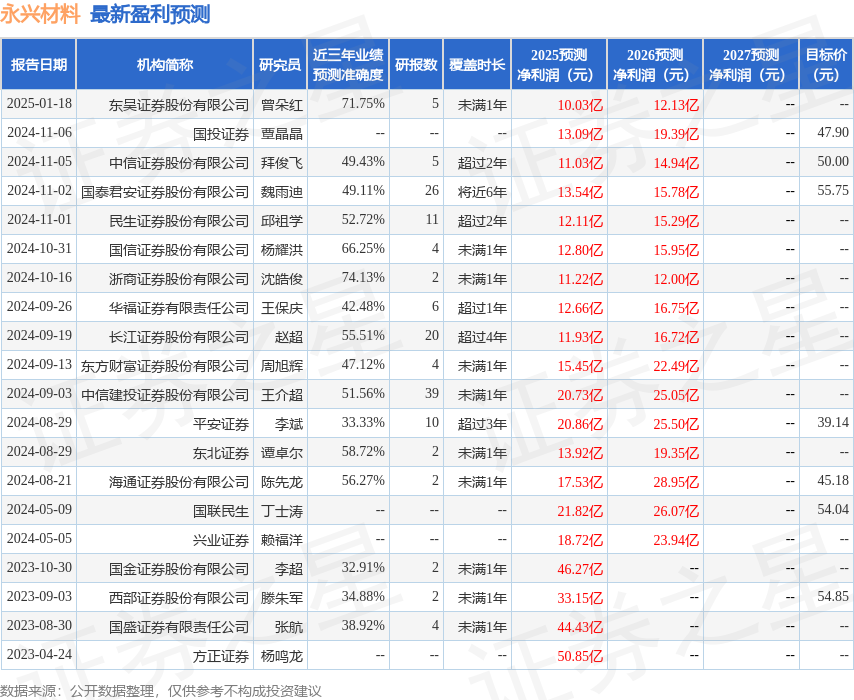
Task: Click target price 55.75
Action: pyautogui.click(x=833, y=190)
